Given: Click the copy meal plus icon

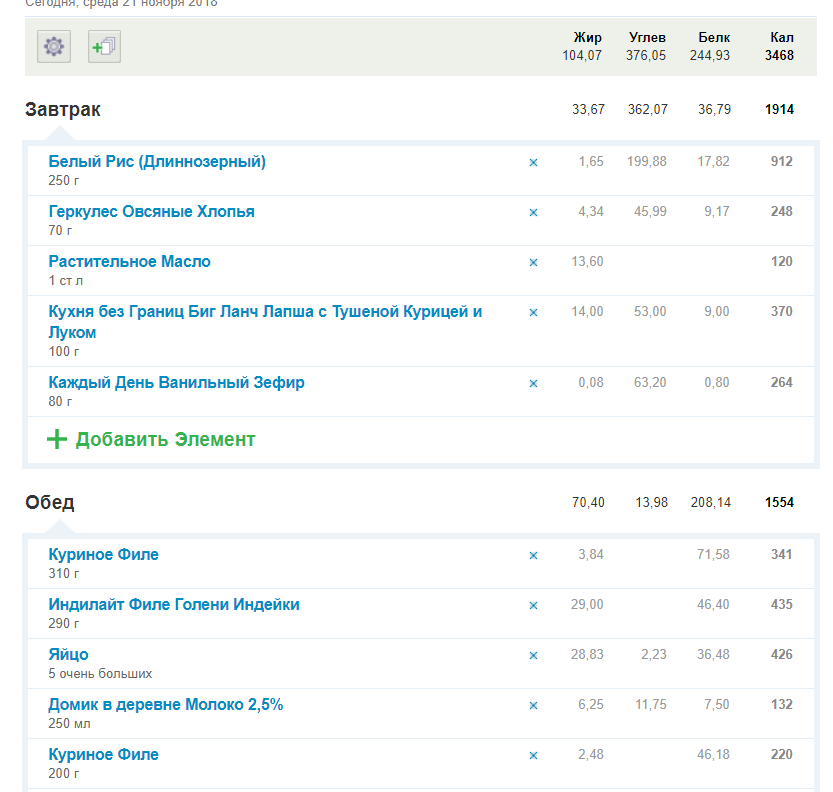Looking at the screenshot, I should tap(104, 46).
